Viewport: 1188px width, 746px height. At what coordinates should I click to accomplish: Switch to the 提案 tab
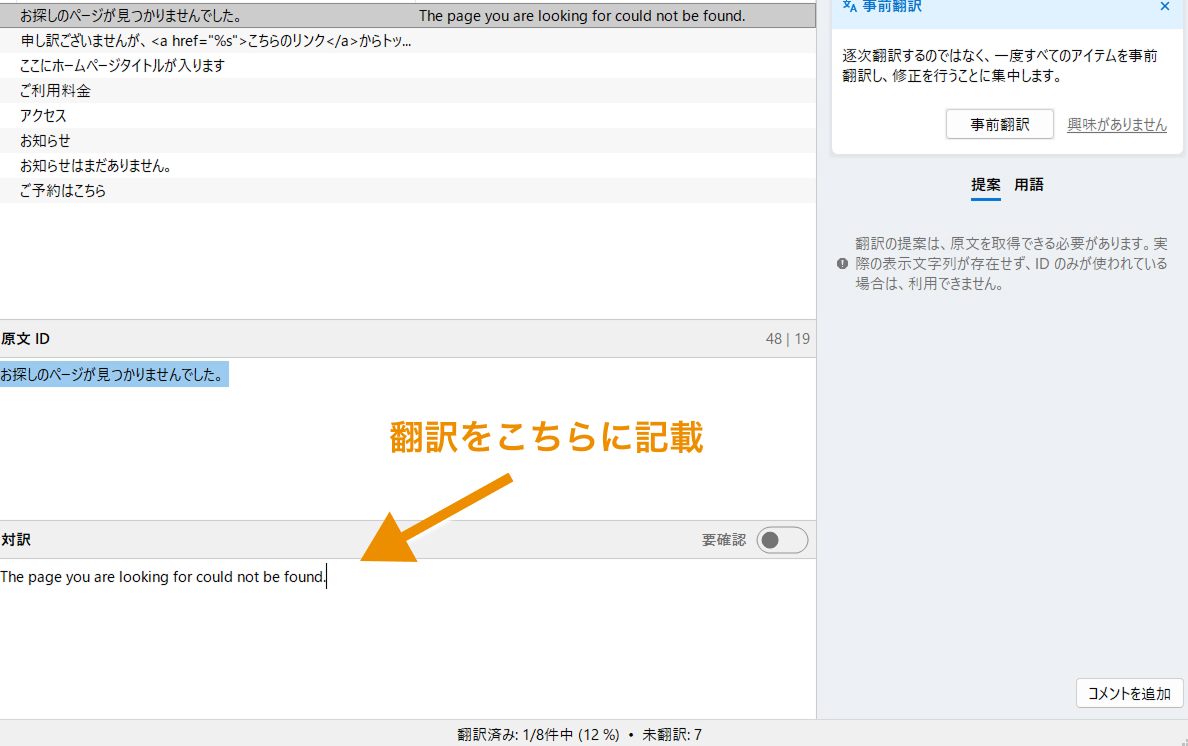pyautogui.click(x=985, y=185)
